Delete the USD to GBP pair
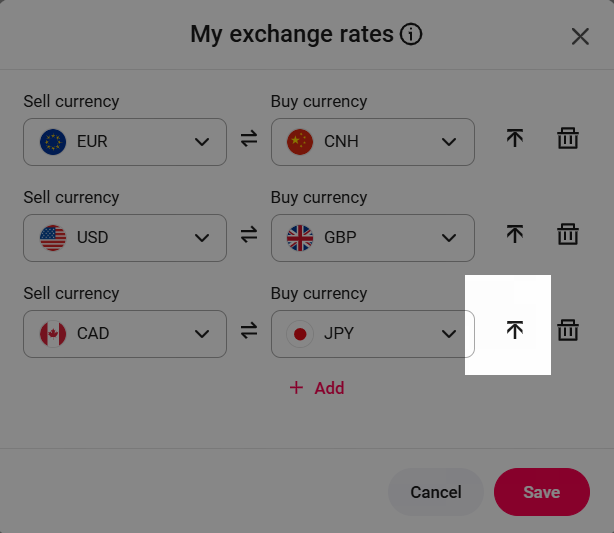The width and height of the screenshot is (614, 533). [568, 235]
